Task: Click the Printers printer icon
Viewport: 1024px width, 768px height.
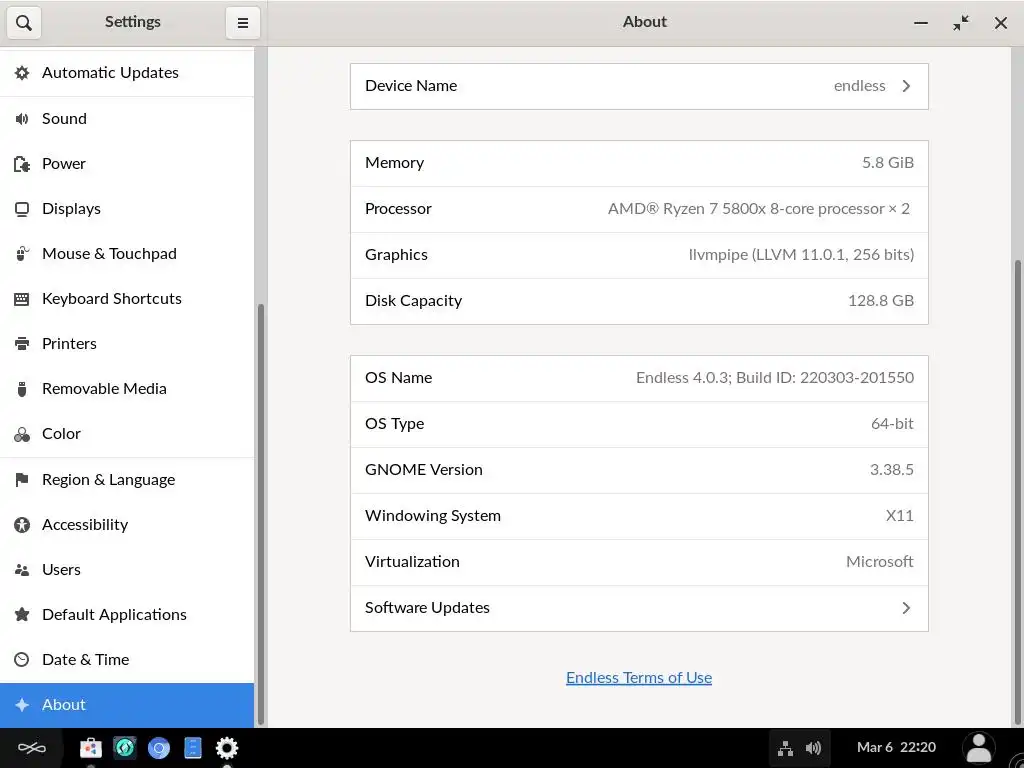Action: (x=22, y=344)
